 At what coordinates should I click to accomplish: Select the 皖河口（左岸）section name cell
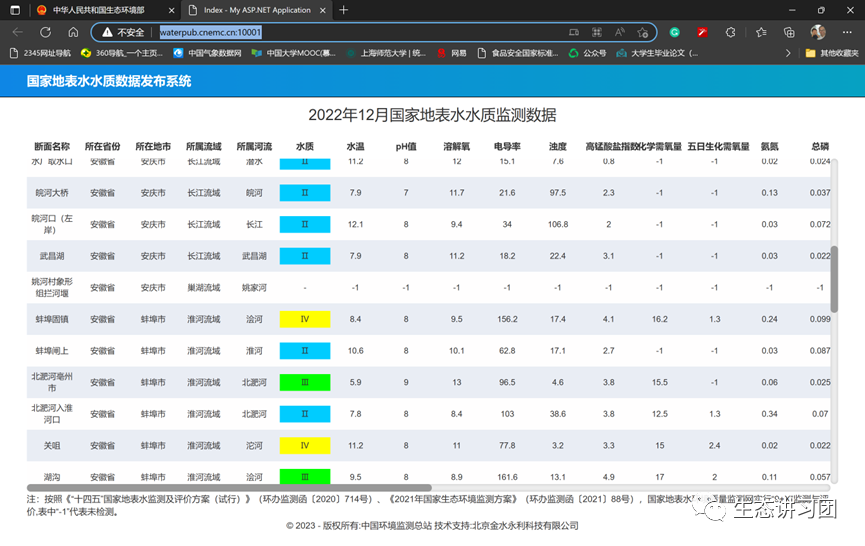click(x=52, y=224)
